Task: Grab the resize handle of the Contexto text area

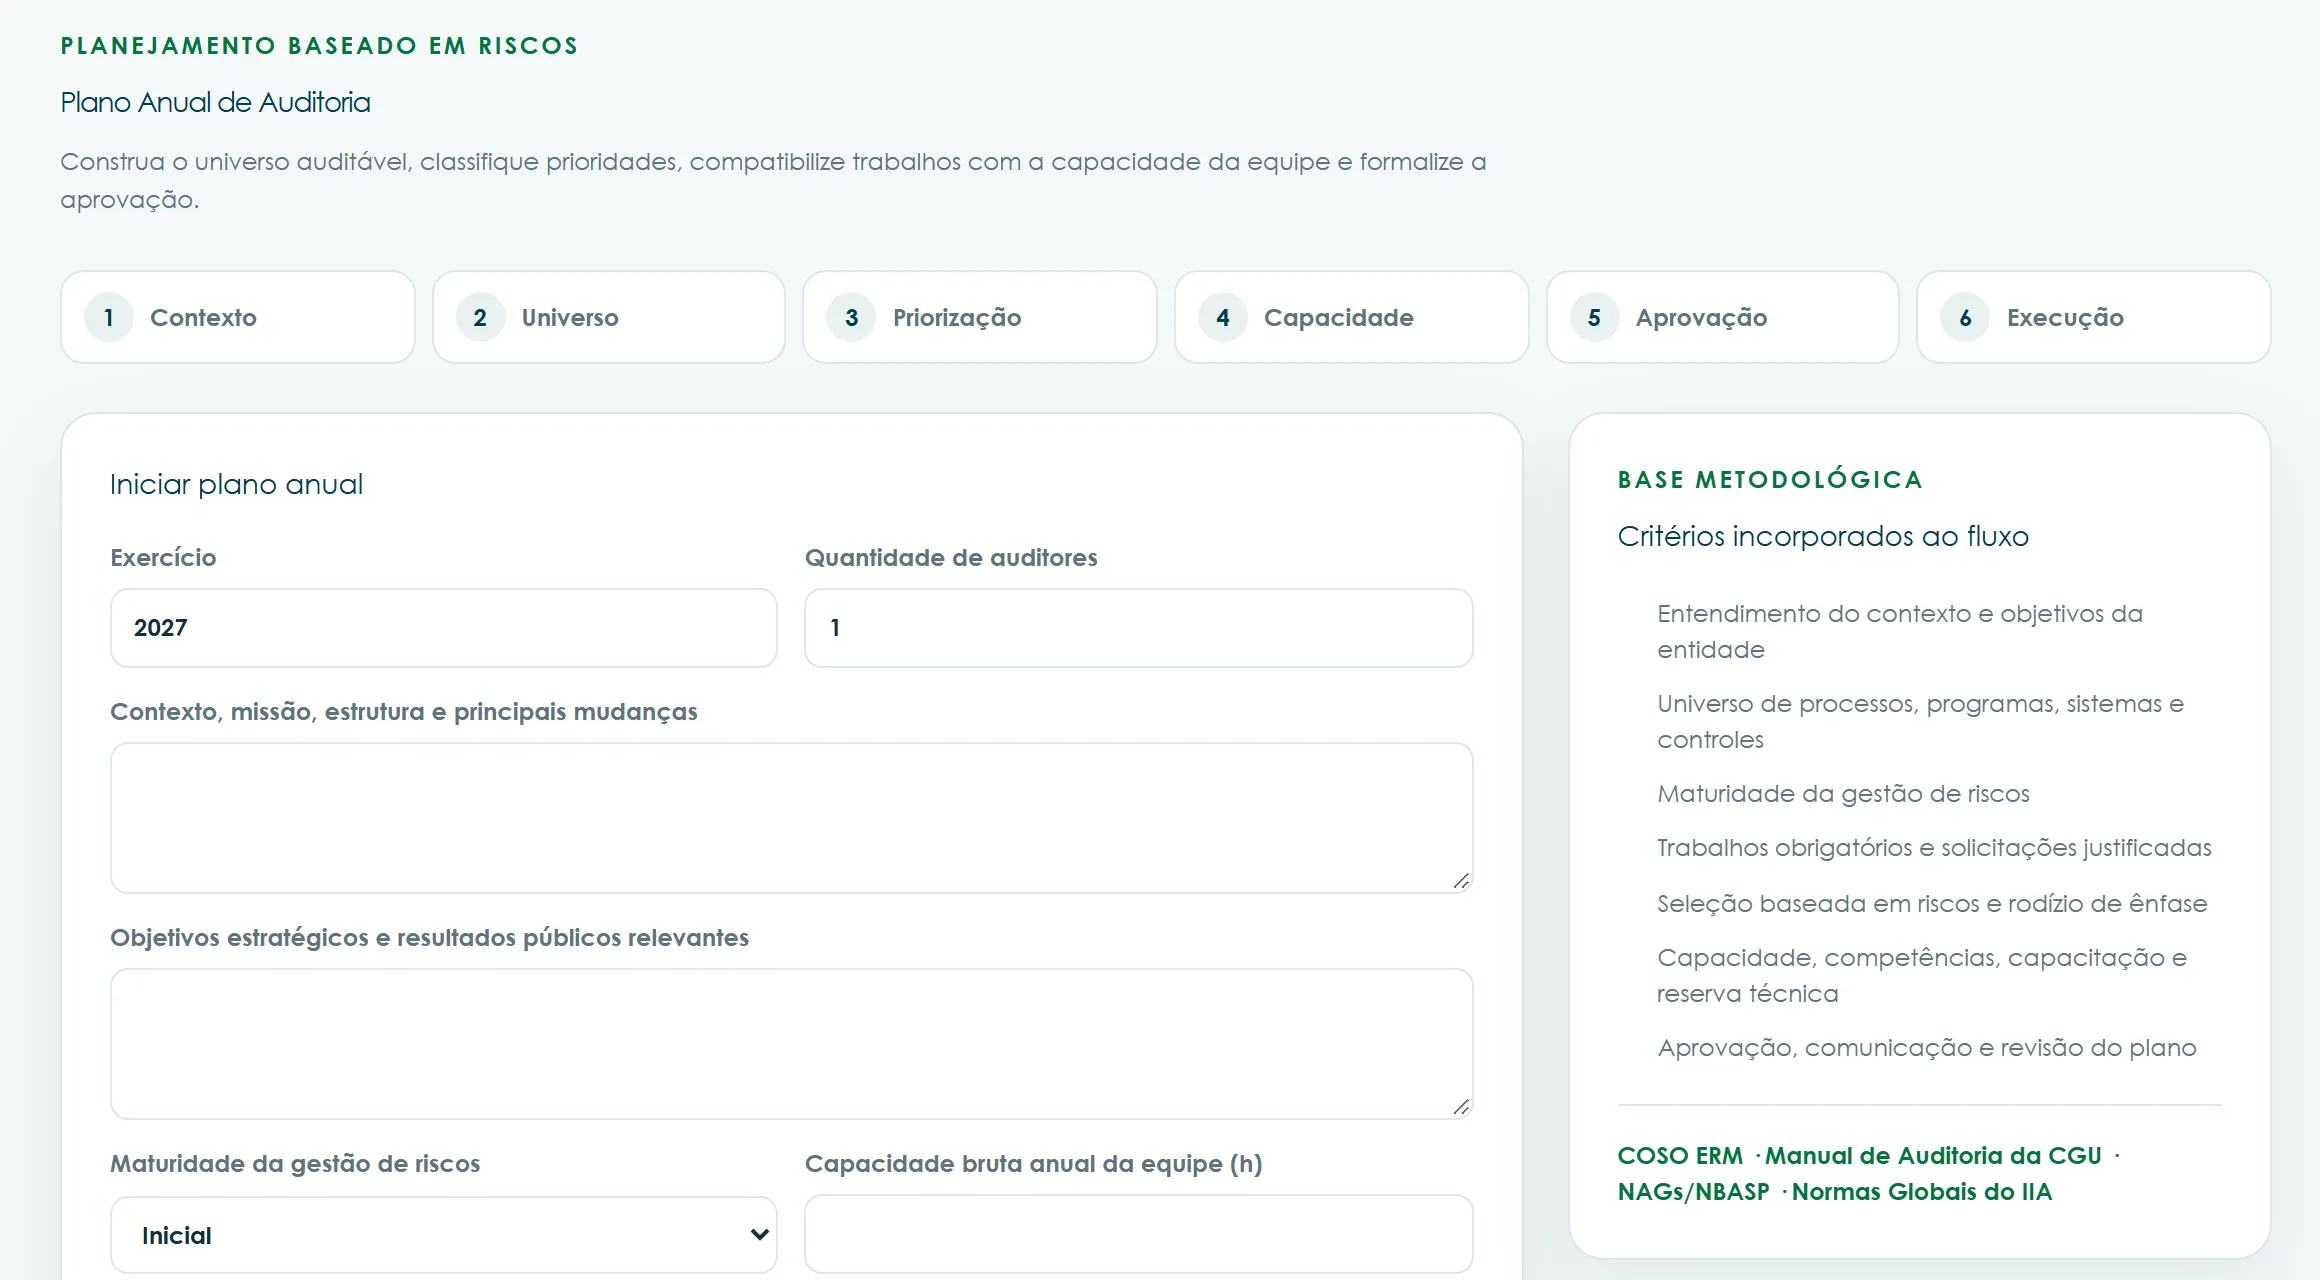Action: point(1461,881)
